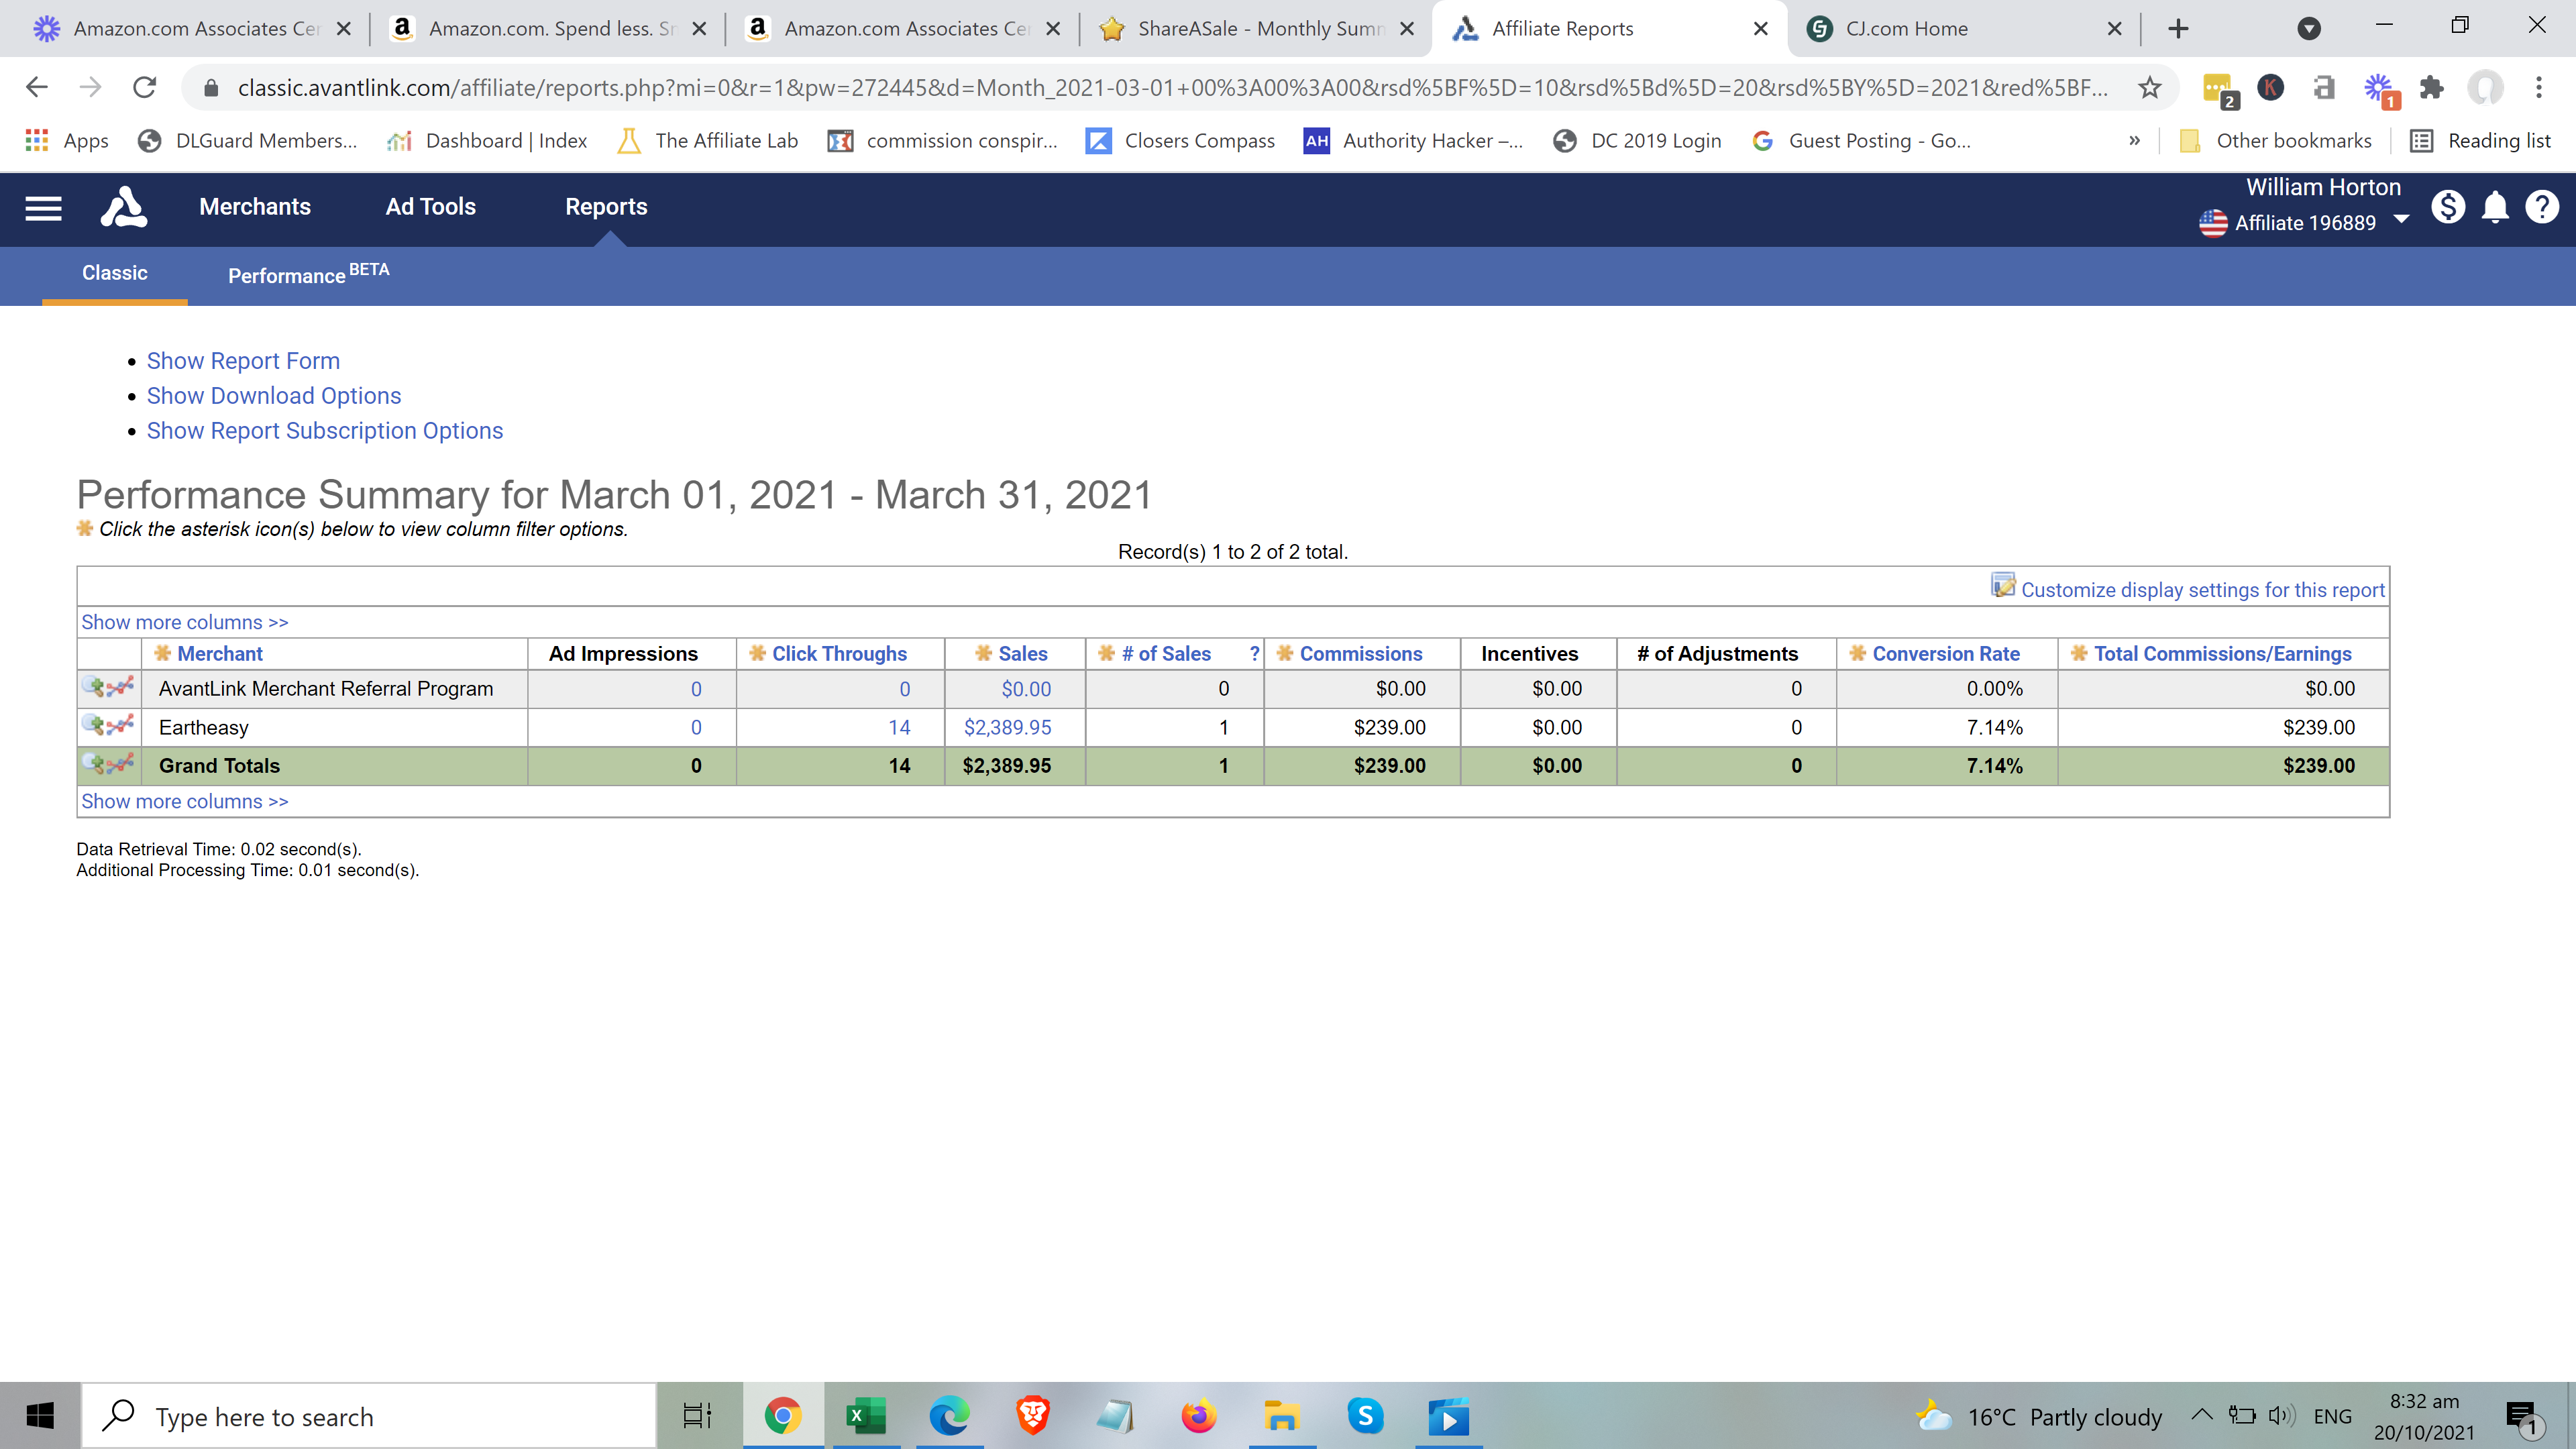Screen dimensions: 2576x1449
Task: Open Skype from the taskbar
Action: coord(1365,1416)
